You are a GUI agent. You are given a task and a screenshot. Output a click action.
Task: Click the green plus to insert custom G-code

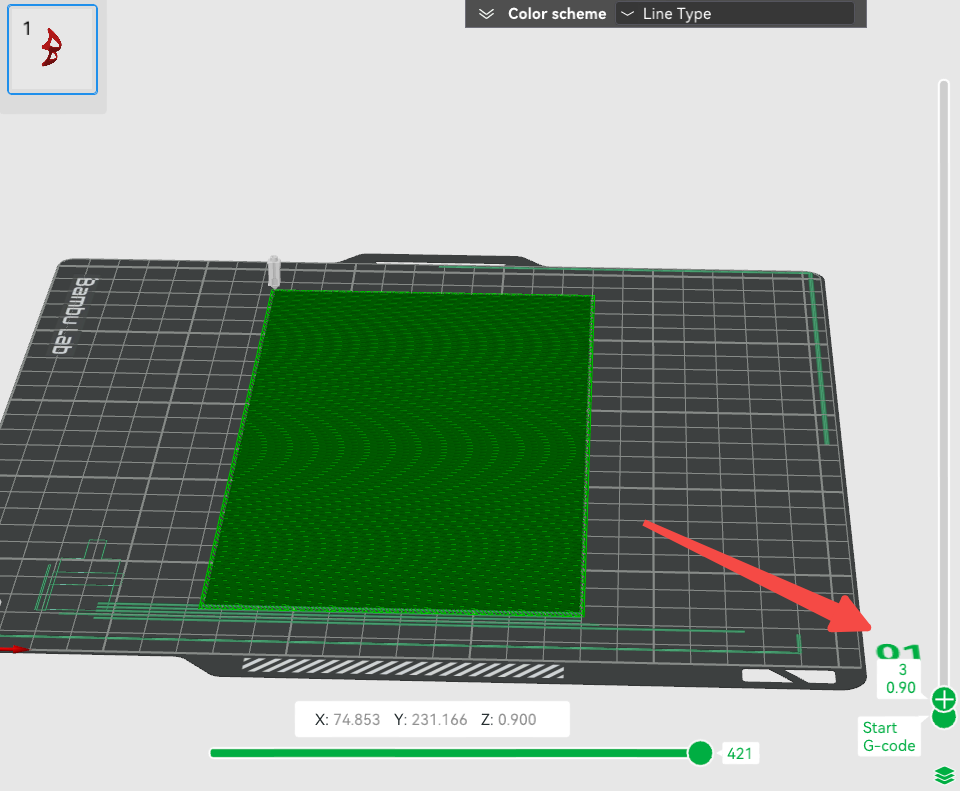[x=943, y=700]
